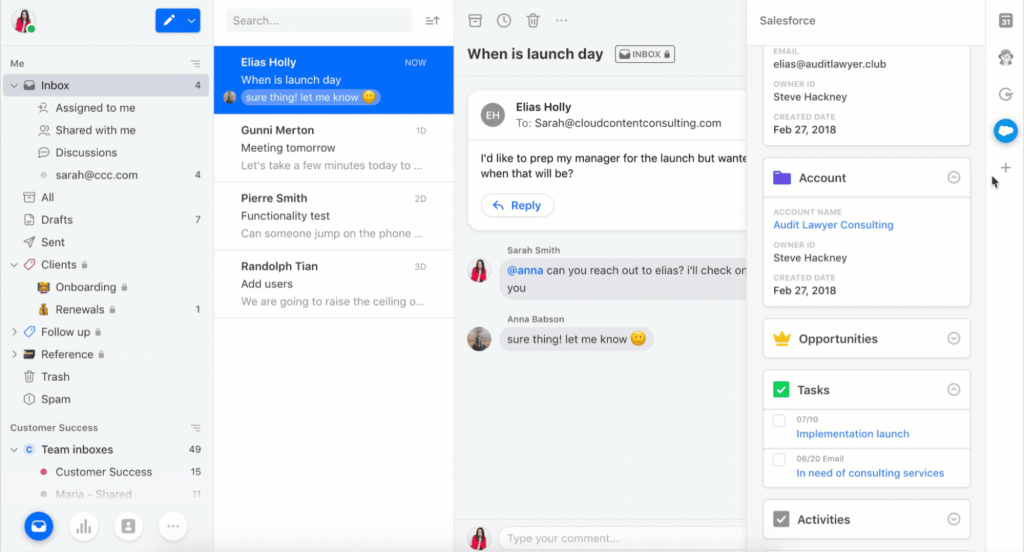Click the conversation search field
Viewport: 1024px width, 552px height.
pyautogui.click(x=319, y=21)
